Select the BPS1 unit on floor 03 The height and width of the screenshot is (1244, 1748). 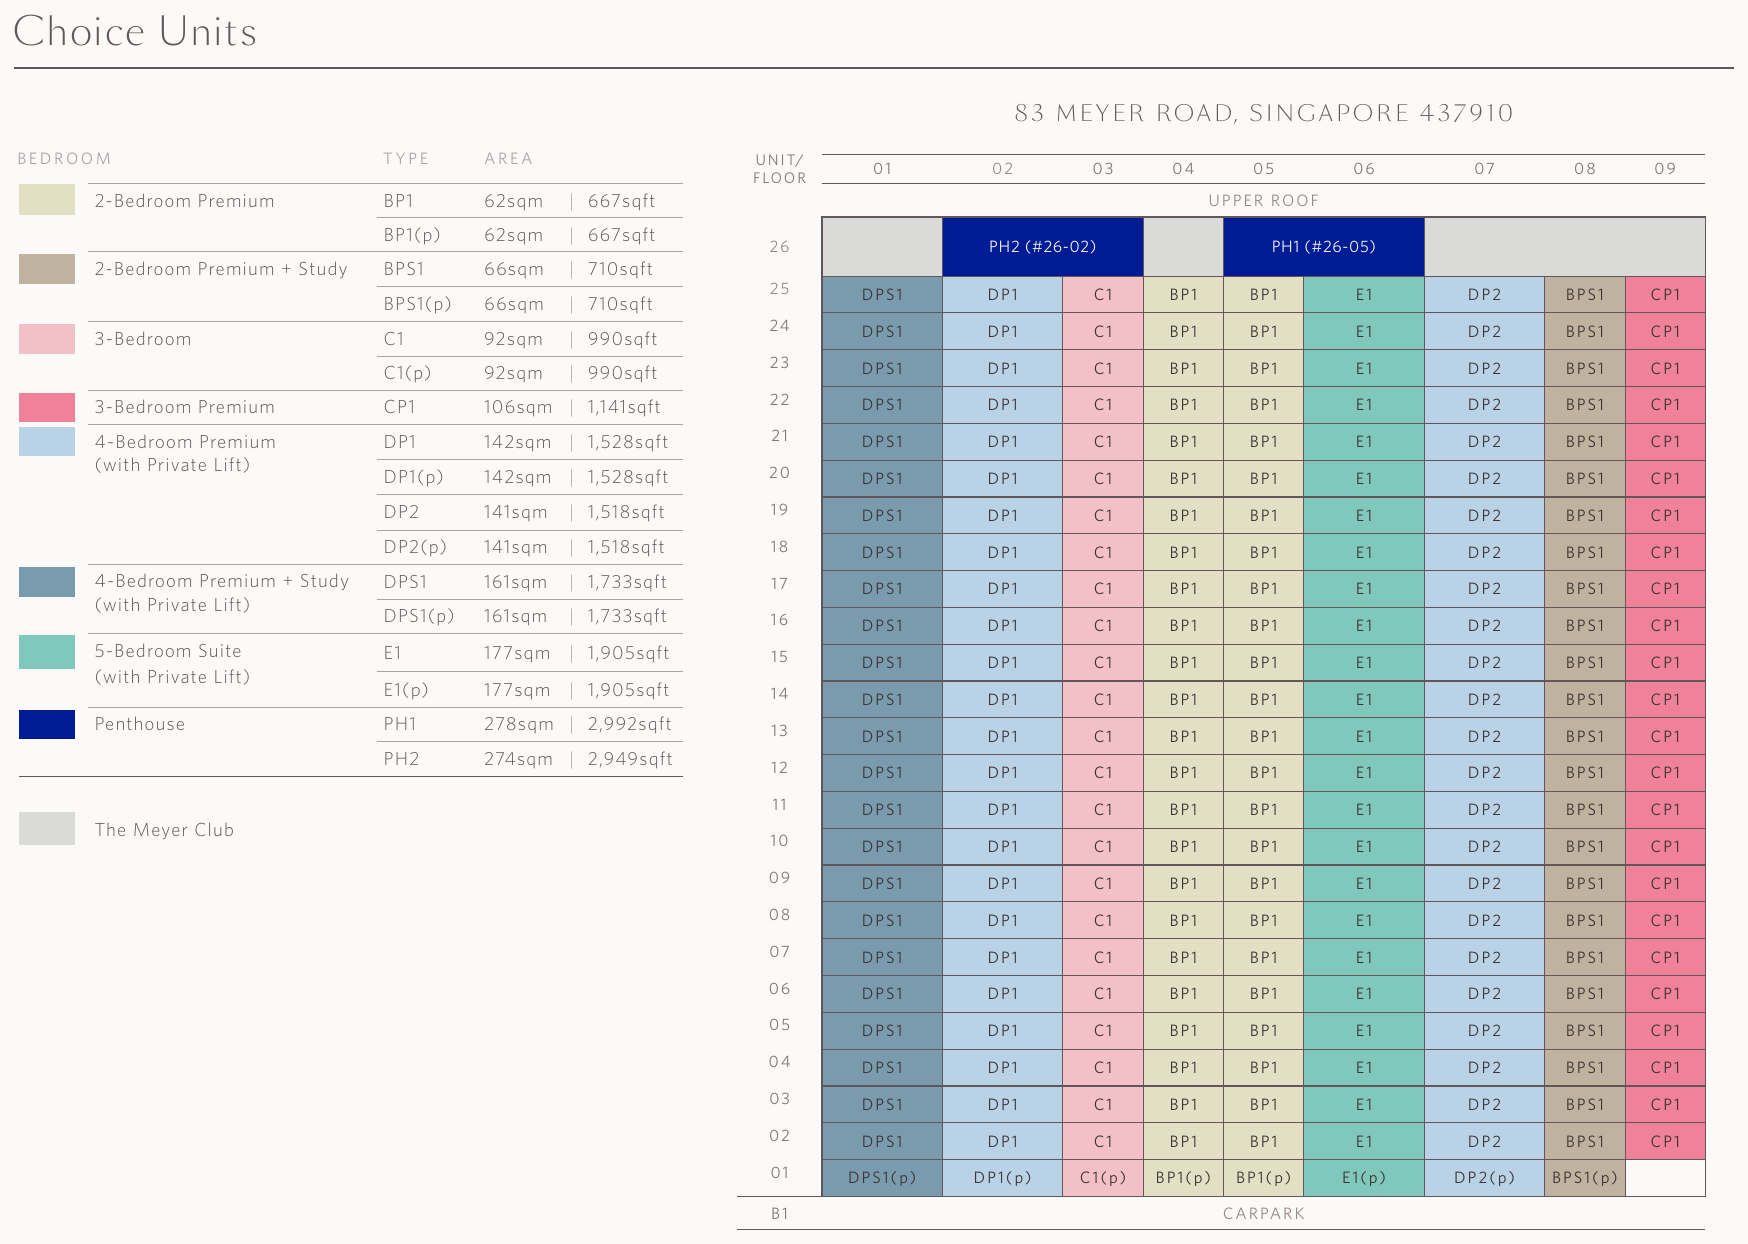[x=1585, y=1105]
